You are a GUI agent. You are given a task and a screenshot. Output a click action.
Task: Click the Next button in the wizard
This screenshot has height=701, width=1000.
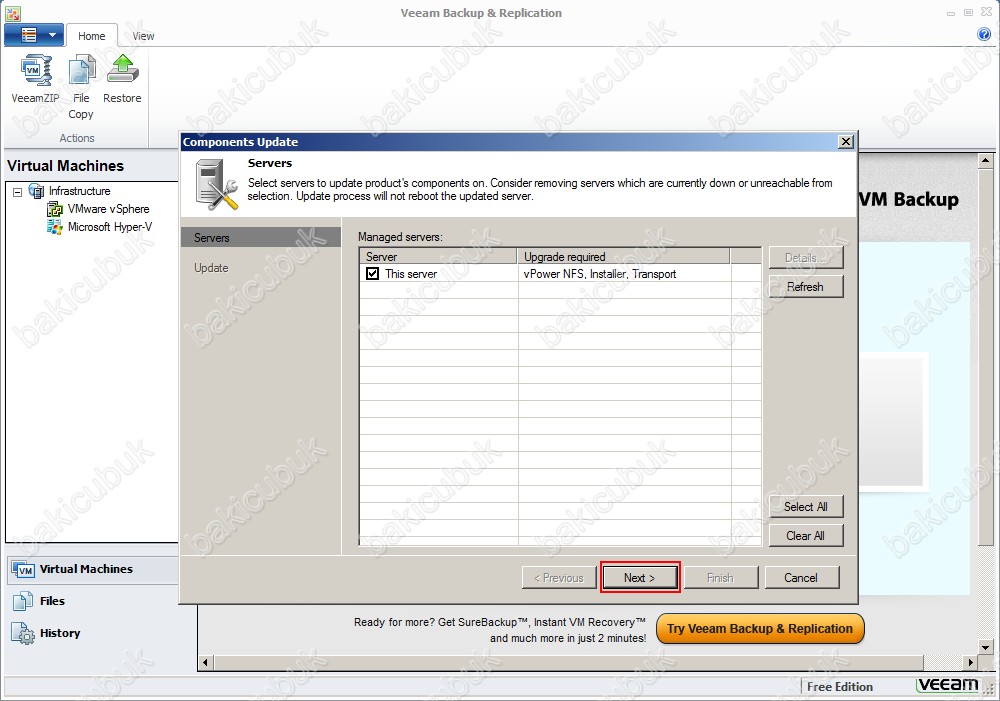coord(640,577)
